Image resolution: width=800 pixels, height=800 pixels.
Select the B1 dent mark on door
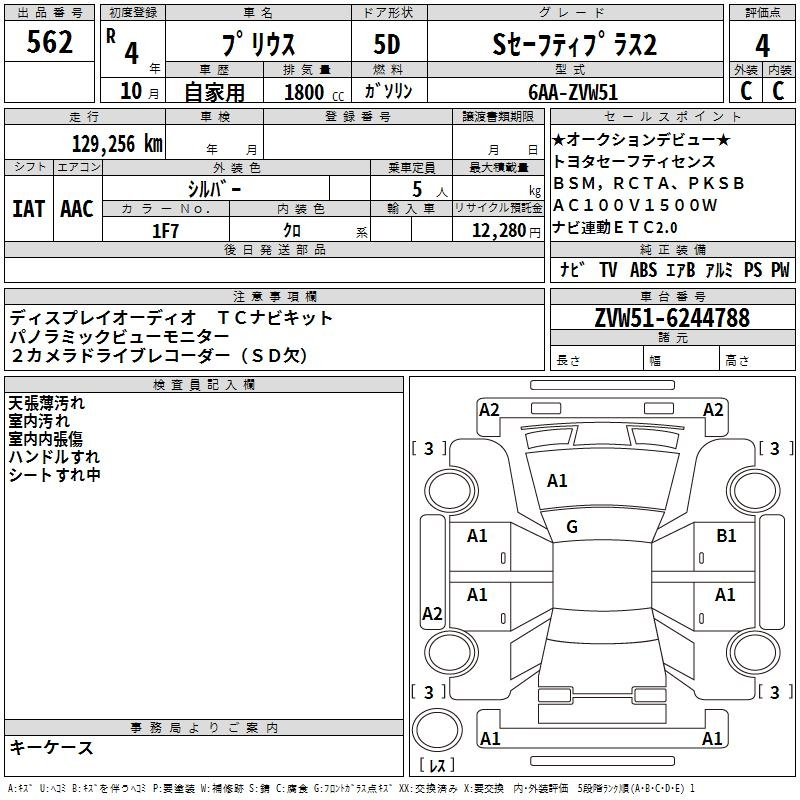726,536
